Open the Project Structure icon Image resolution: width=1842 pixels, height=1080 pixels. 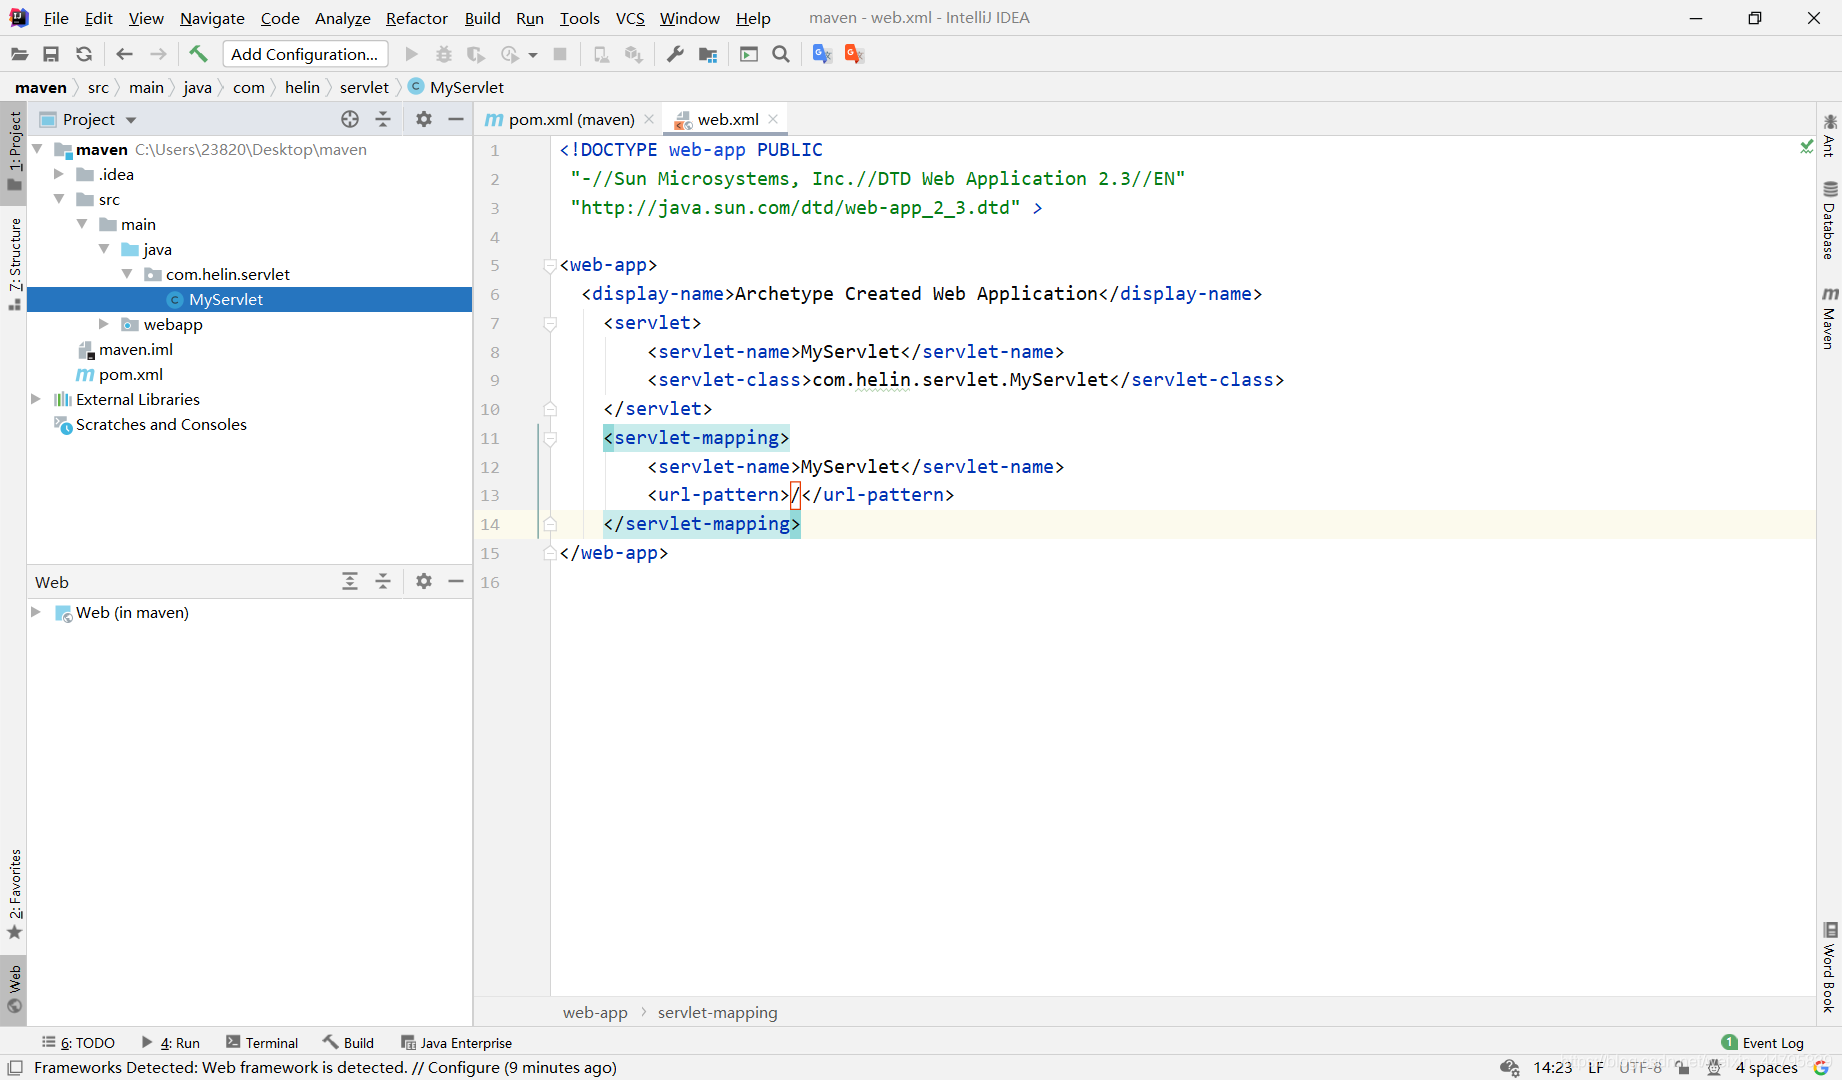point(708,54)
